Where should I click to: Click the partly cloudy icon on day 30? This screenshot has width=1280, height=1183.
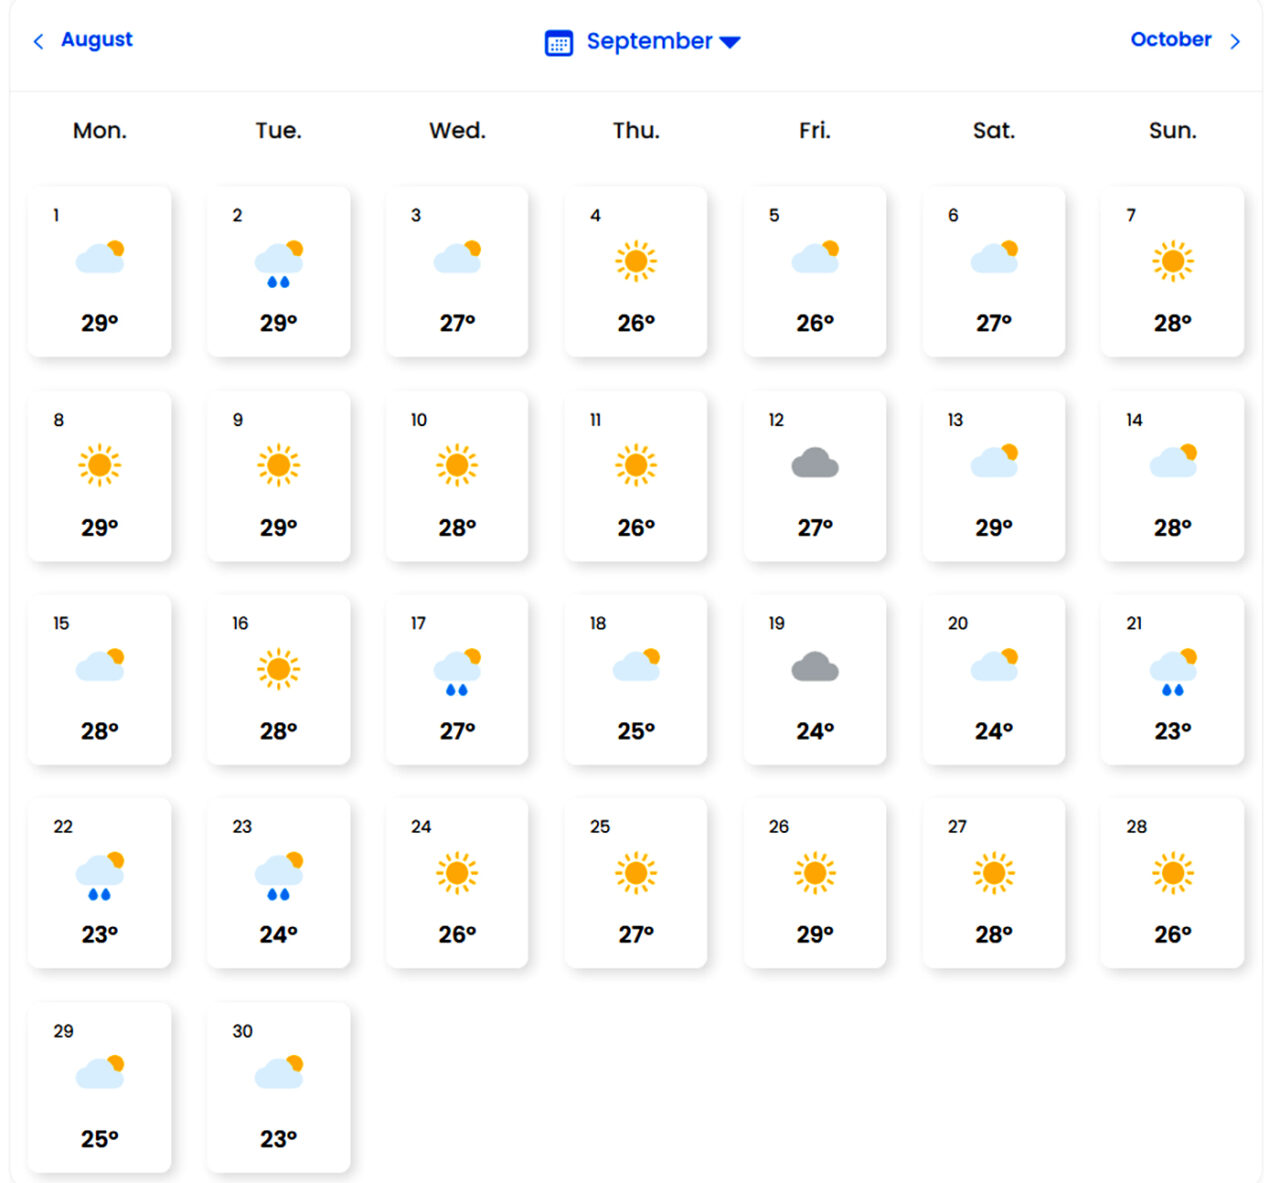click(279, 1072)
